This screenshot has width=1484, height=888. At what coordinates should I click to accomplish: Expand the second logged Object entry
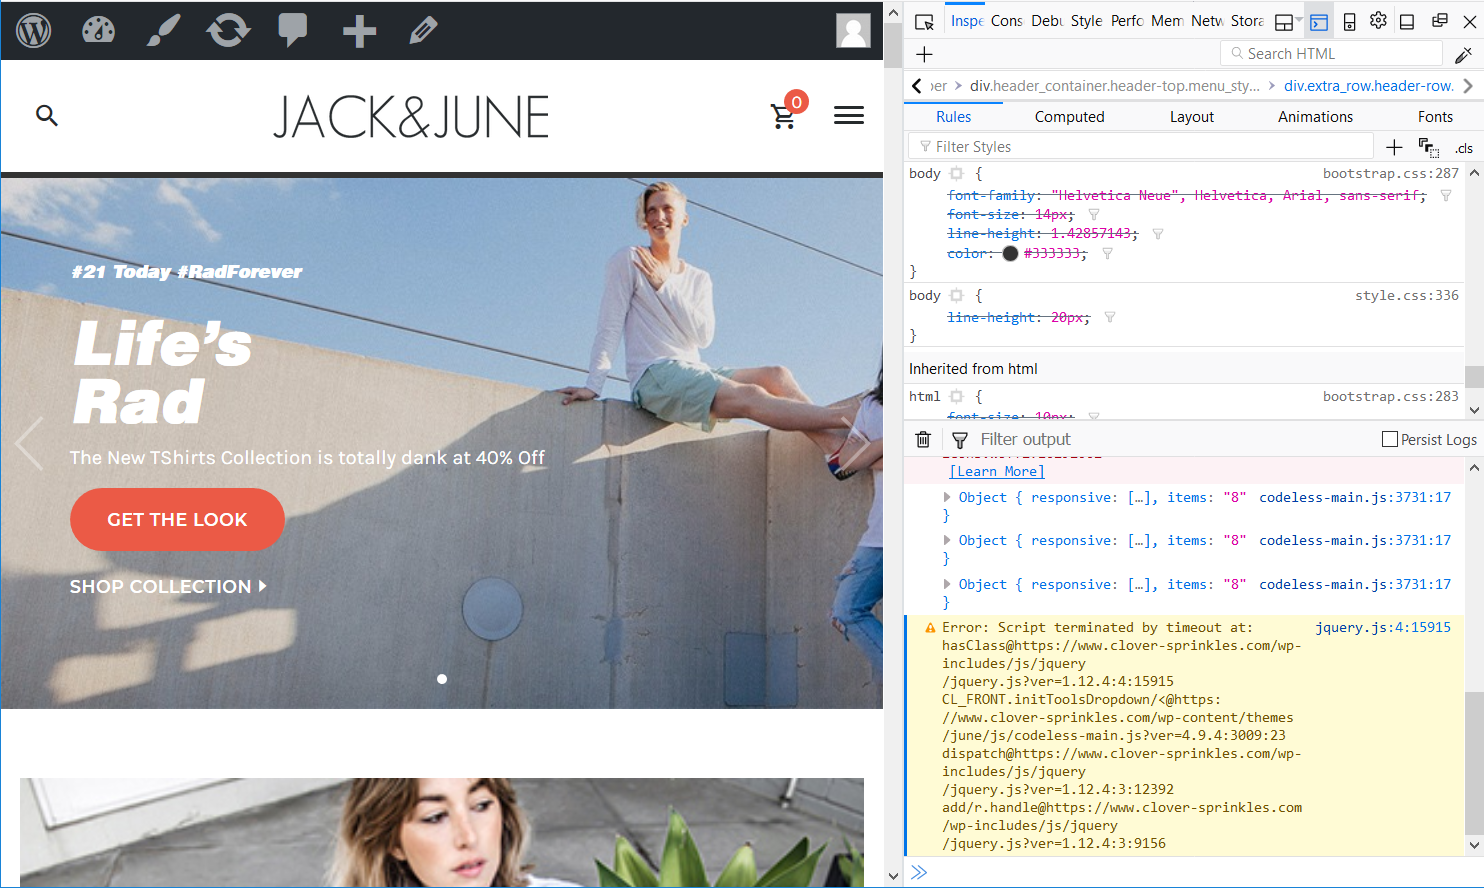click(x=947, y=540)
